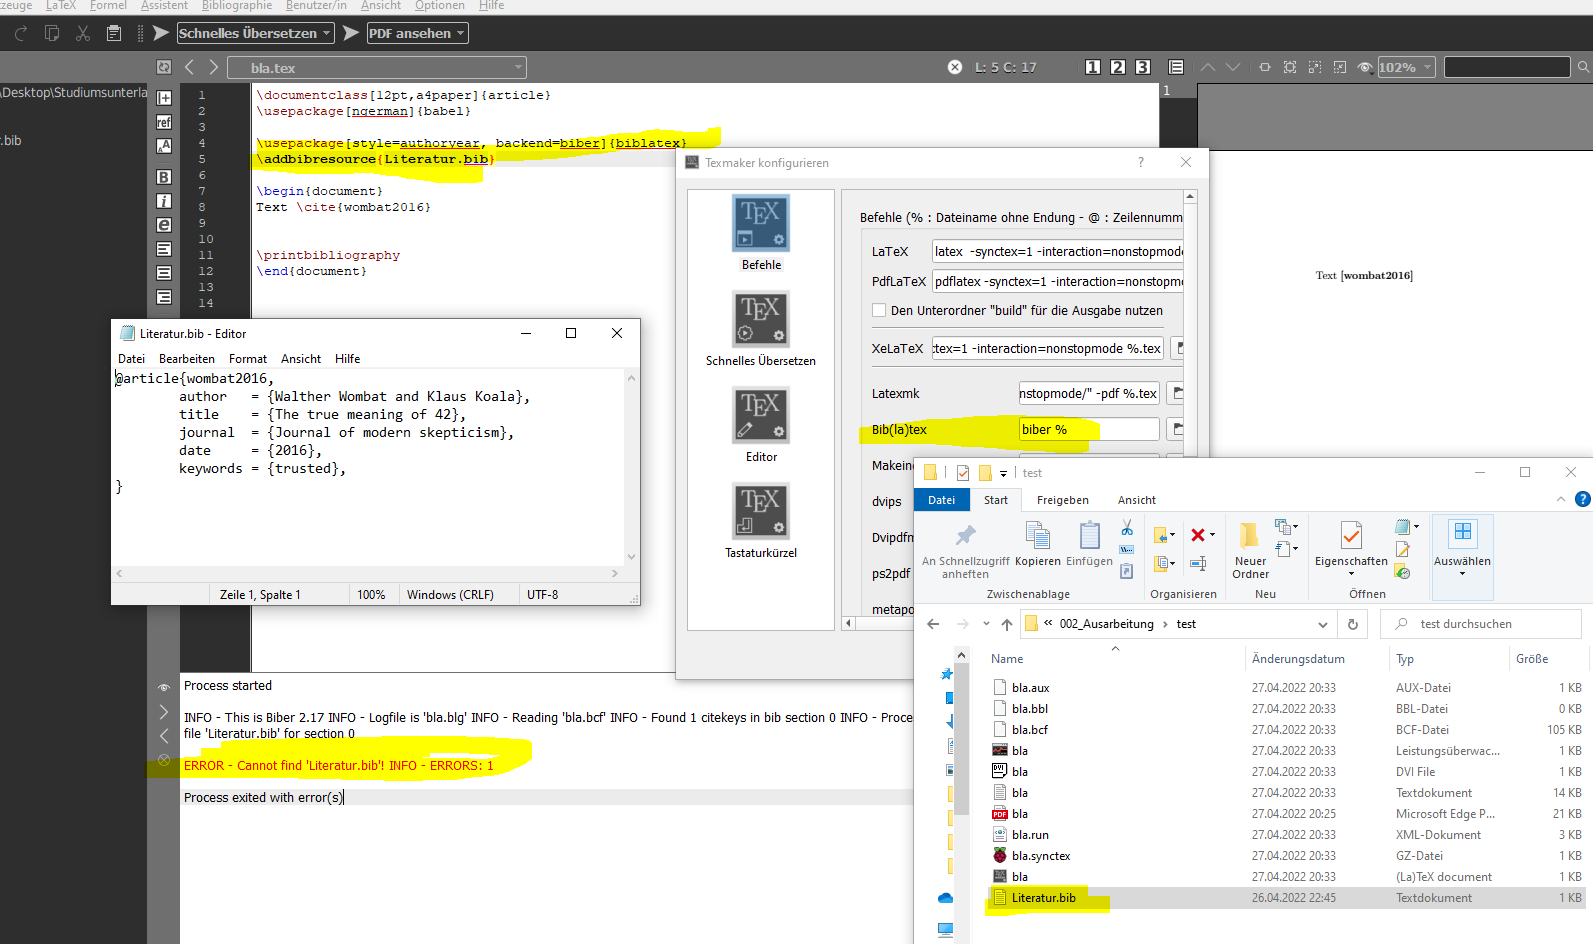Switch to the Freigeben ribbon tab
This screenshot has height=944, width=1593.
(x=1062, y=500)
